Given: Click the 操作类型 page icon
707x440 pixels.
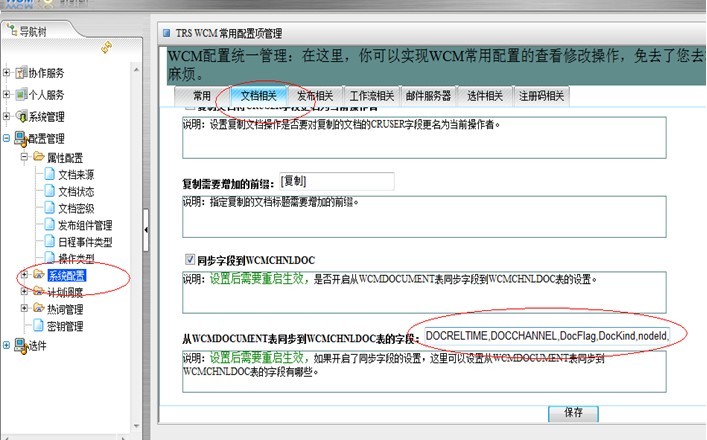Looking at the screenshot, I should coord(49,258).
